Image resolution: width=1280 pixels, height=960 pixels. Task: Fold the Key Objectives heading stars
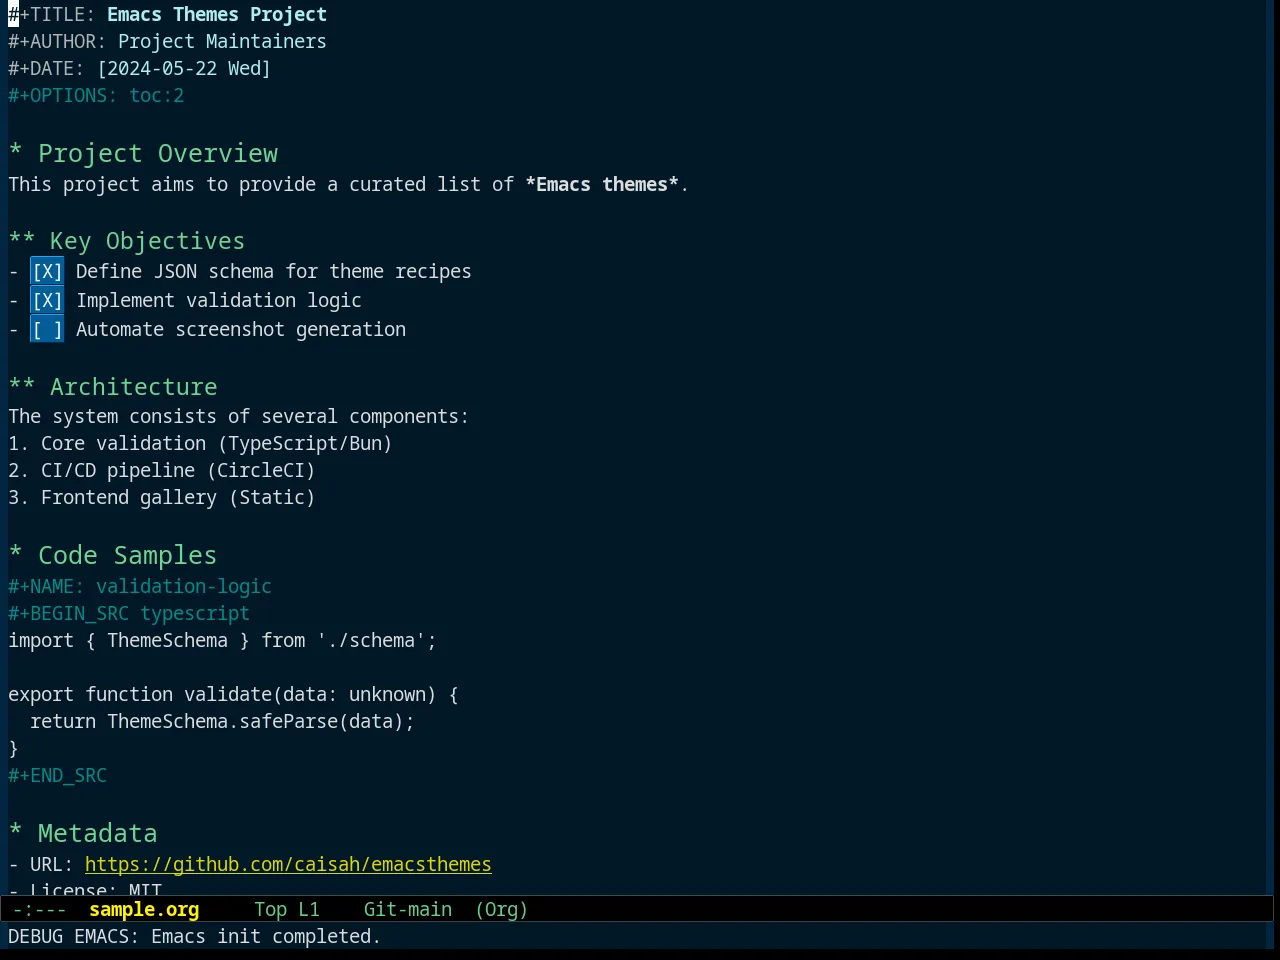(22, 241)
